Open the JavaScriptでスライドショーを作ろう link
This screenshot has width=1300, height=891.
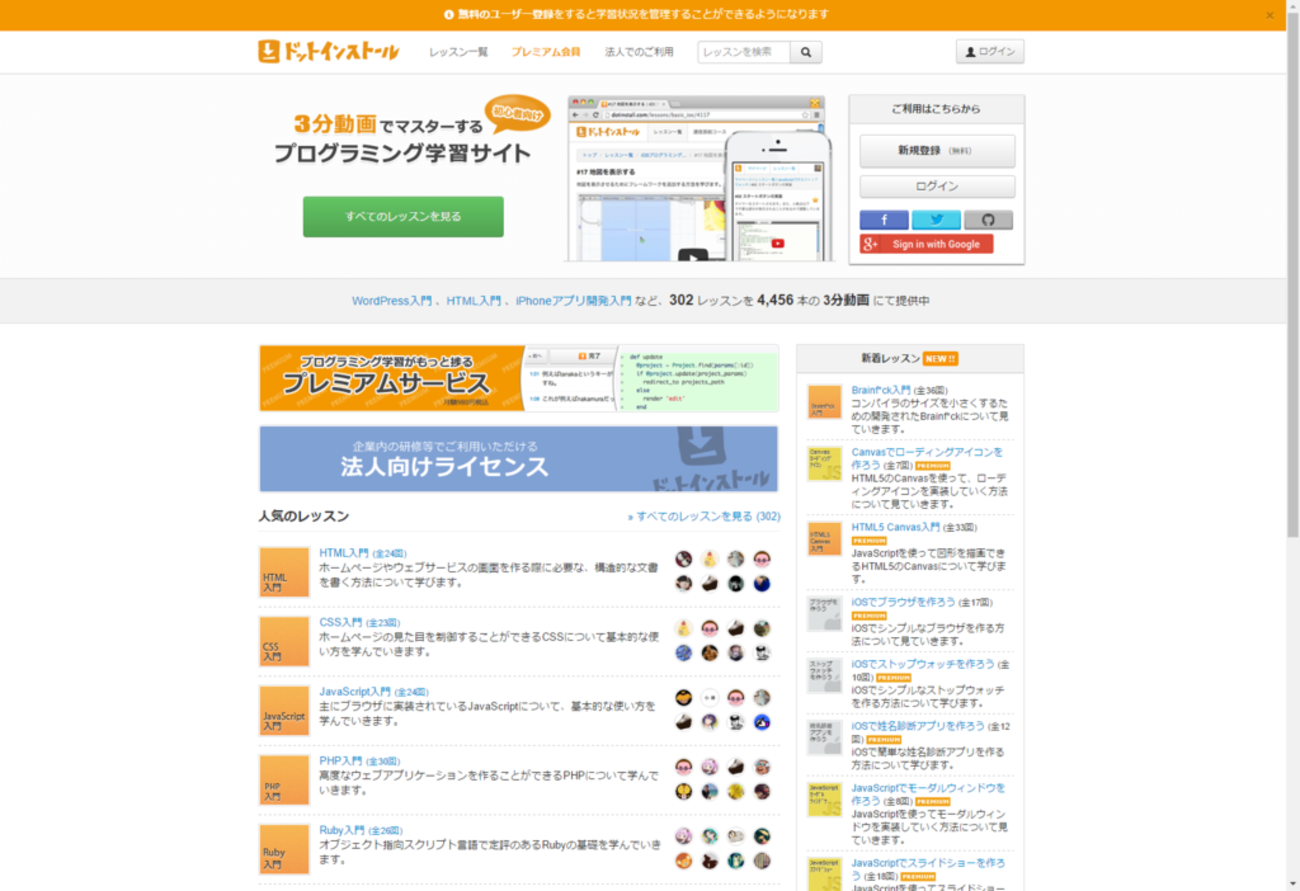[928, 869]
